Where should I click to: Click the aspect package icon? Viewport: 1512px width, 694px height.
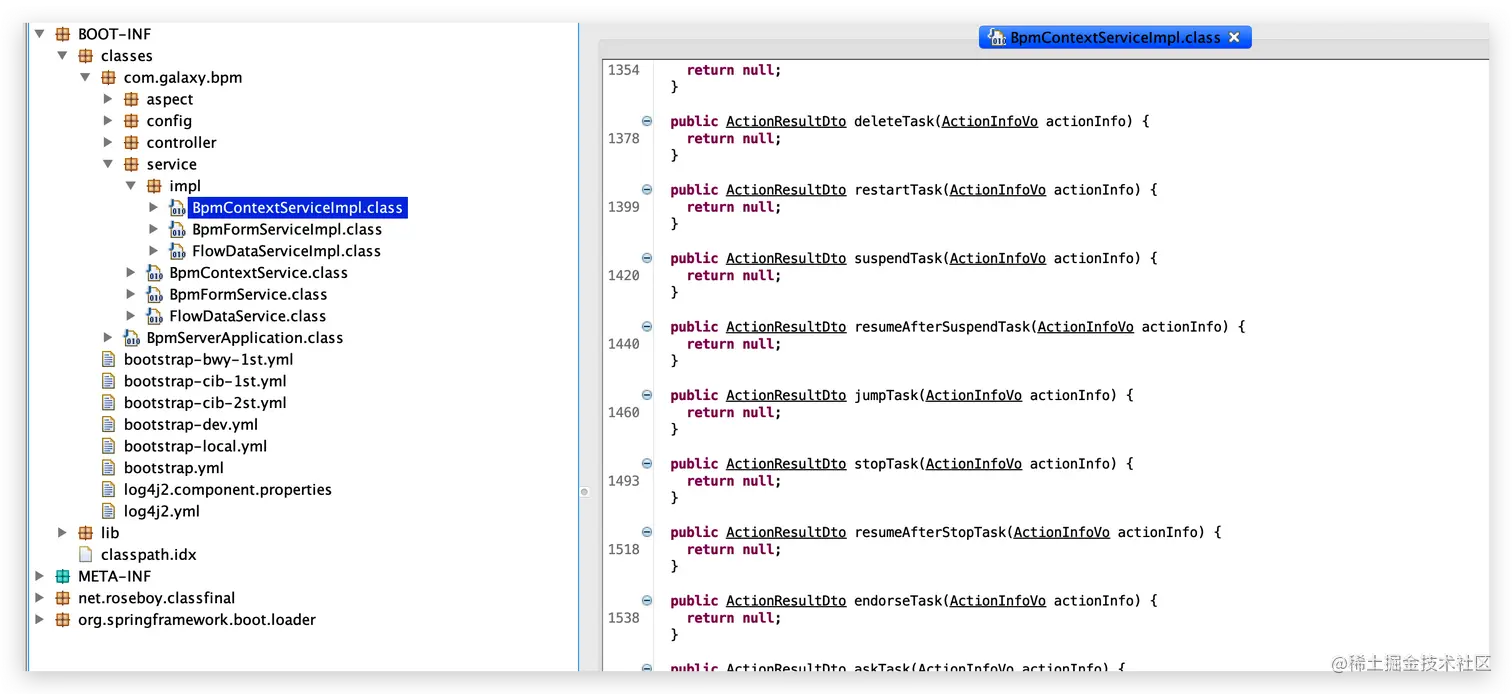(x=131, y=99)
